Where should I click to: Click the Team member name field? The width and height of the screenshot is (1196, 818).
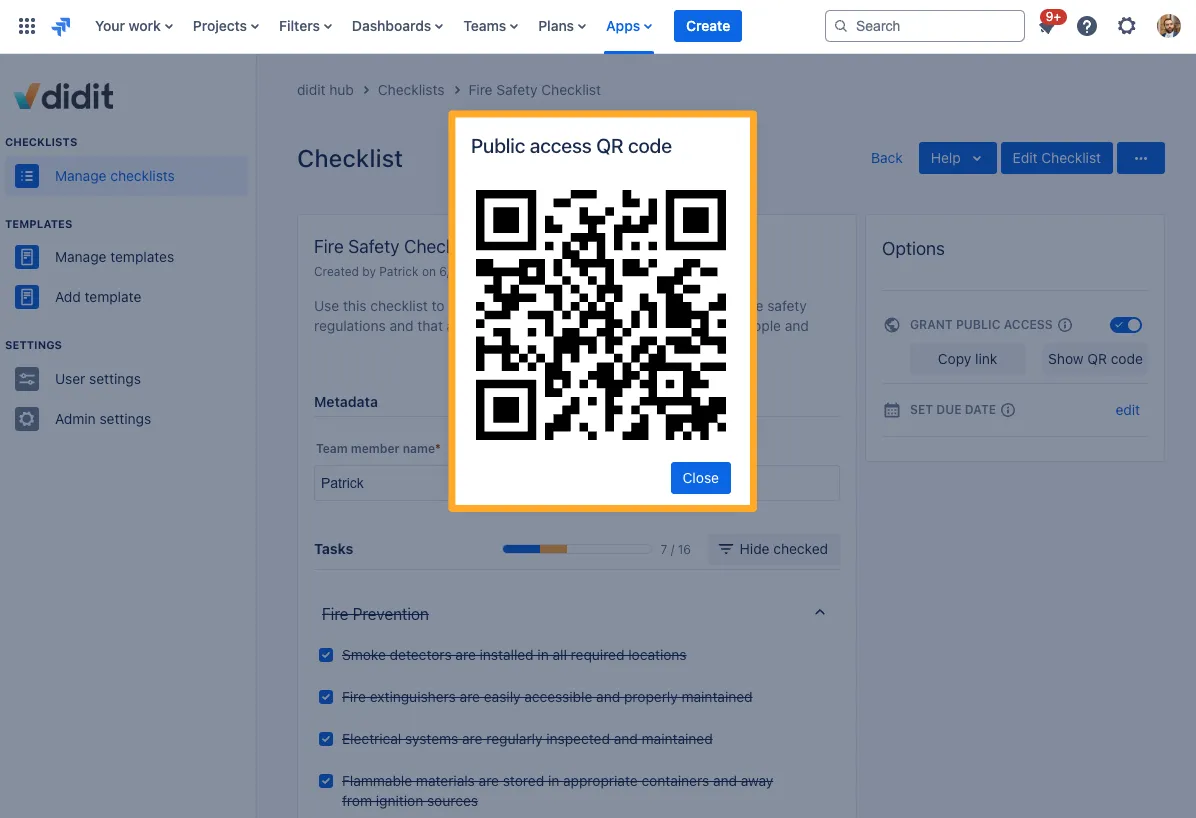577,483
